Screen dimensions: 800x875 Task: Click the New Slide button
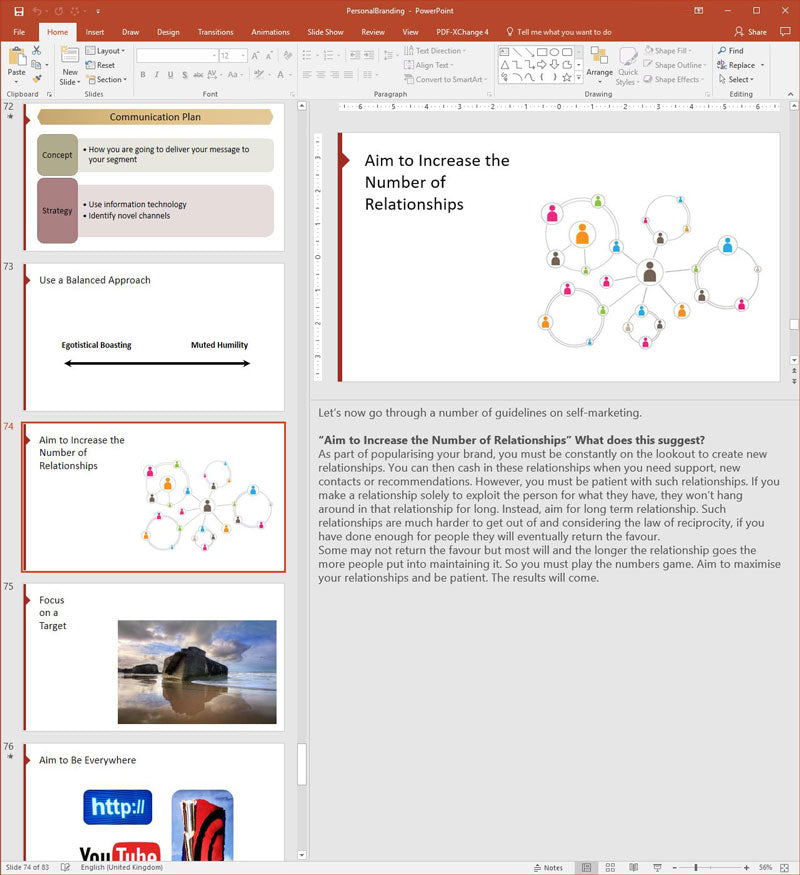[70, 66]
